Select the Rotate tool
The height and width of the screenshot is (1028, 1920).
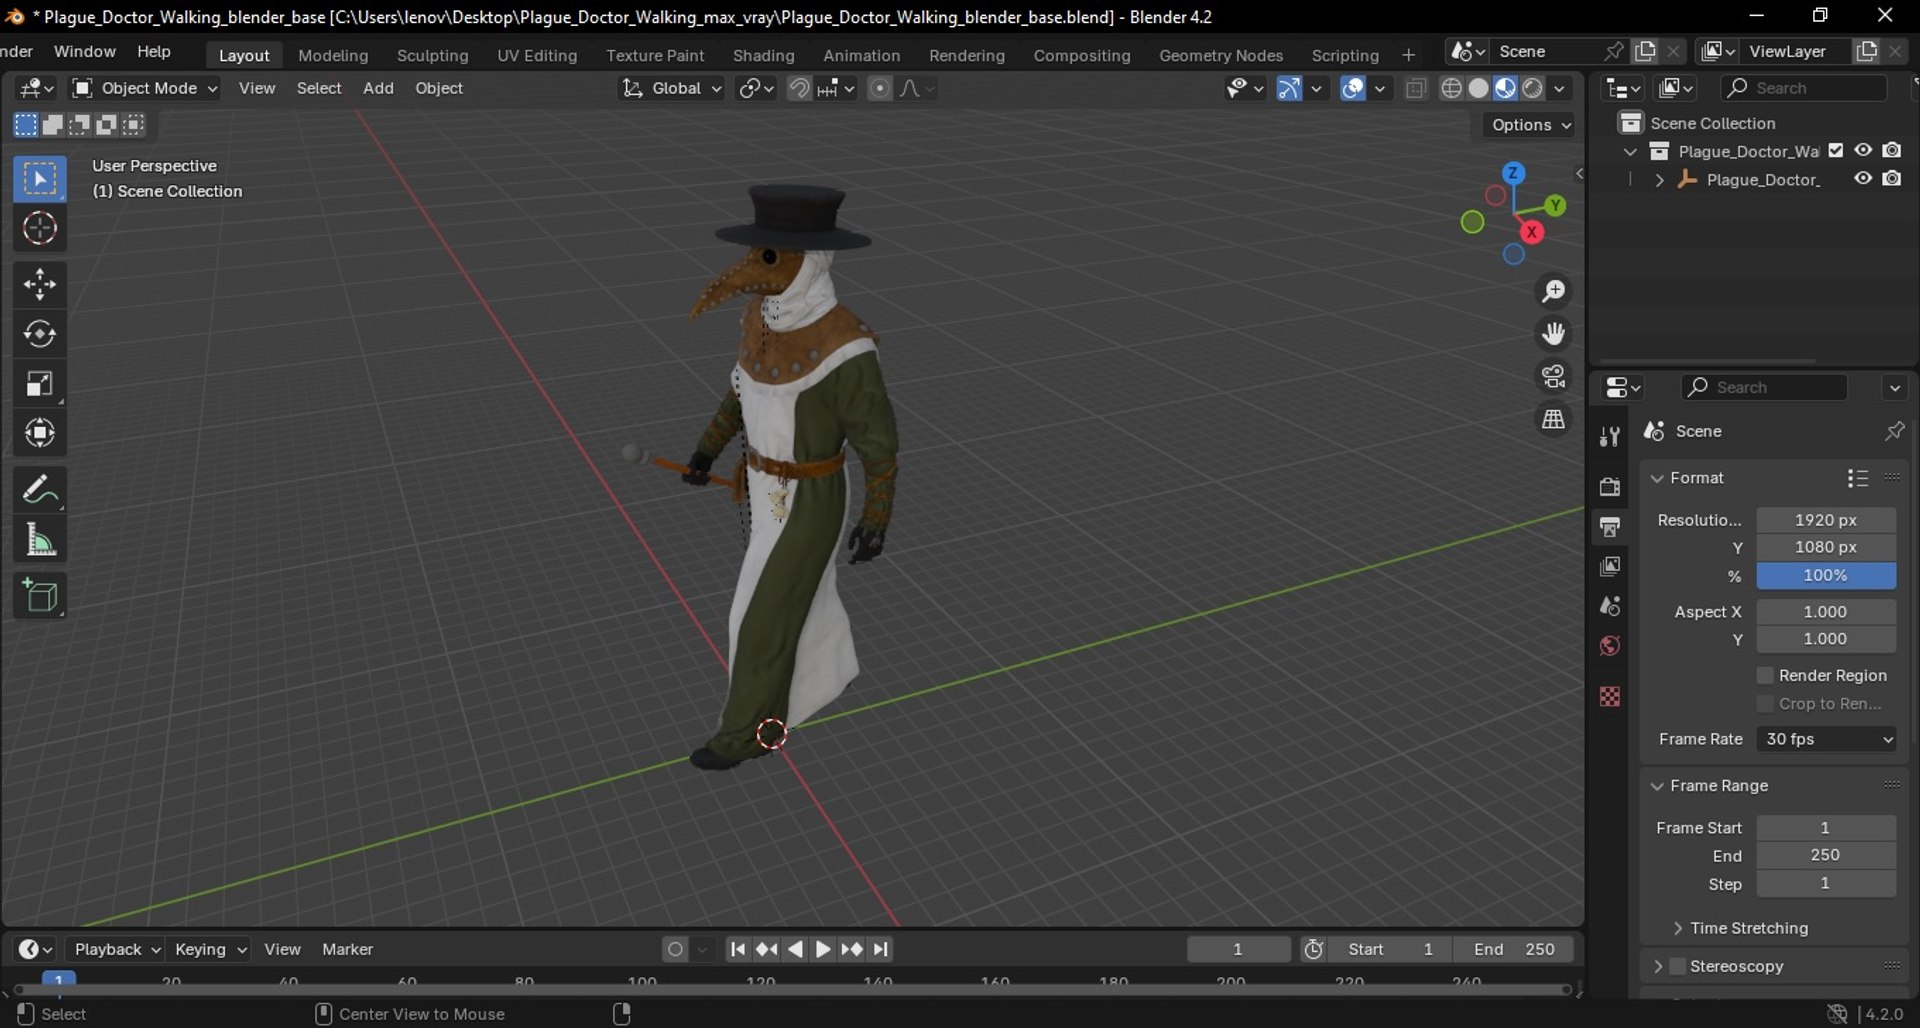[40, 334]
